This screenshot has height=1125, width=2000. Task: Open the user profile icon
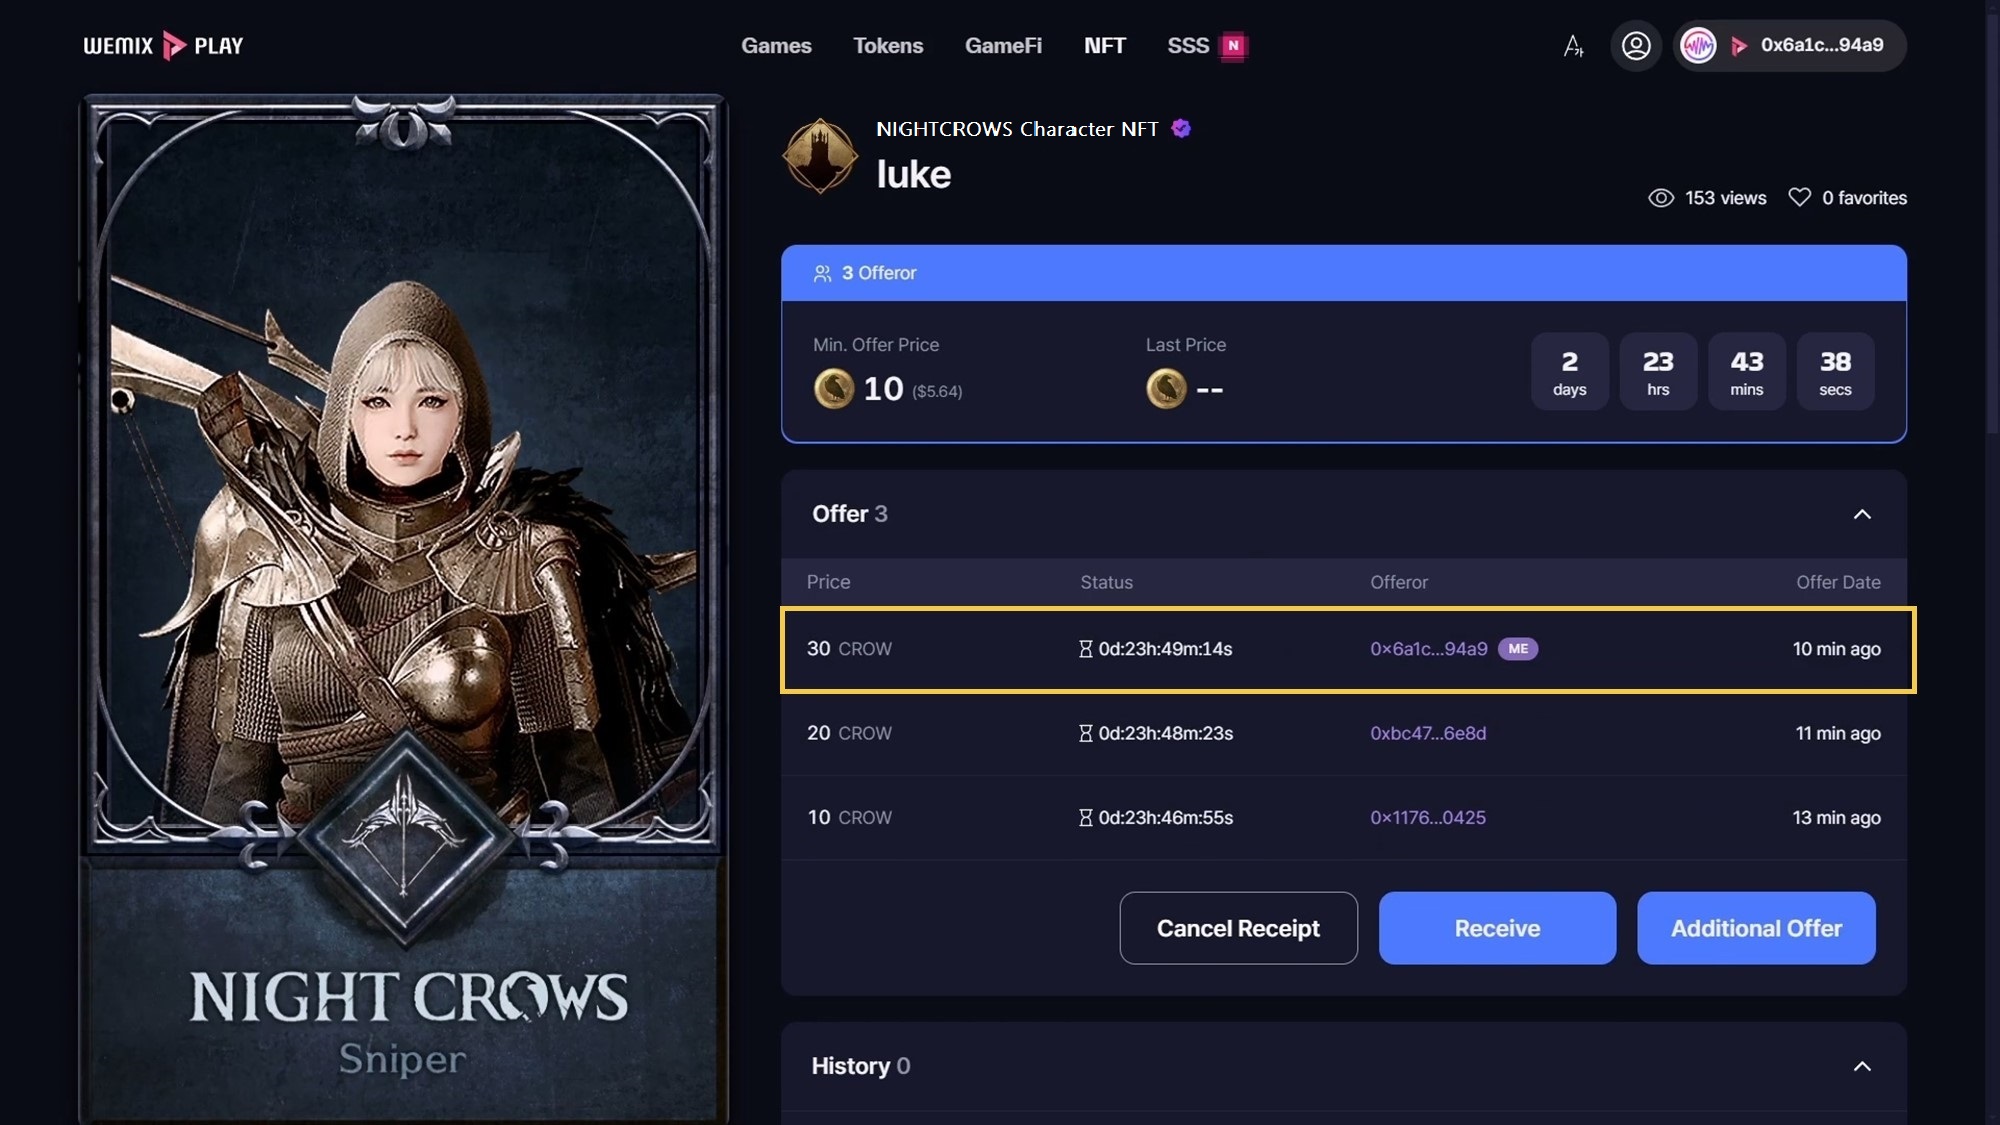point(1636,46)
